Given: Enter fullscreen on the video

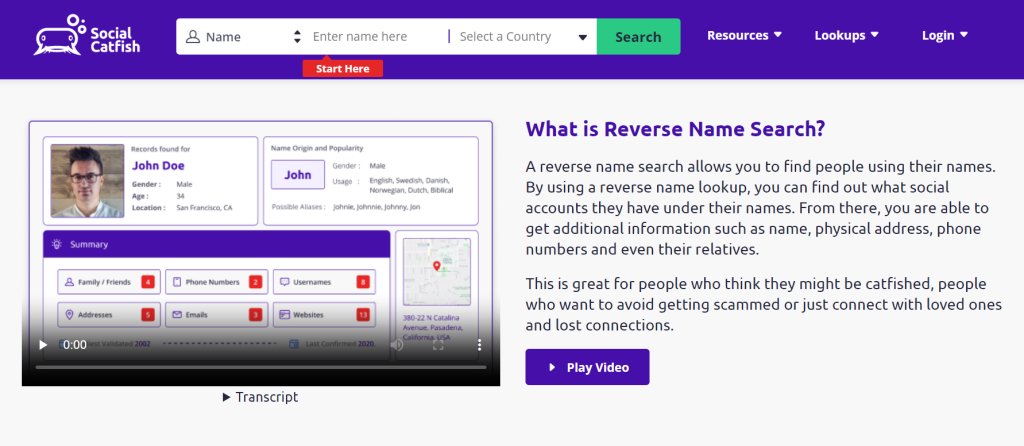Looking at the screenshot, I should (438, 345).
